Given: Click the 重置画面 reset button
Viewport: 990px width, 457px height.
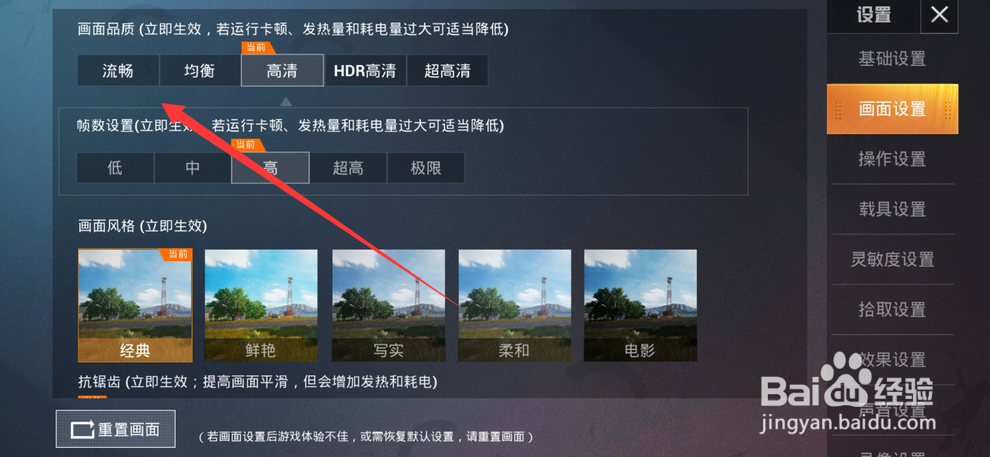Looking at the screenshot, I should (116, 429).
